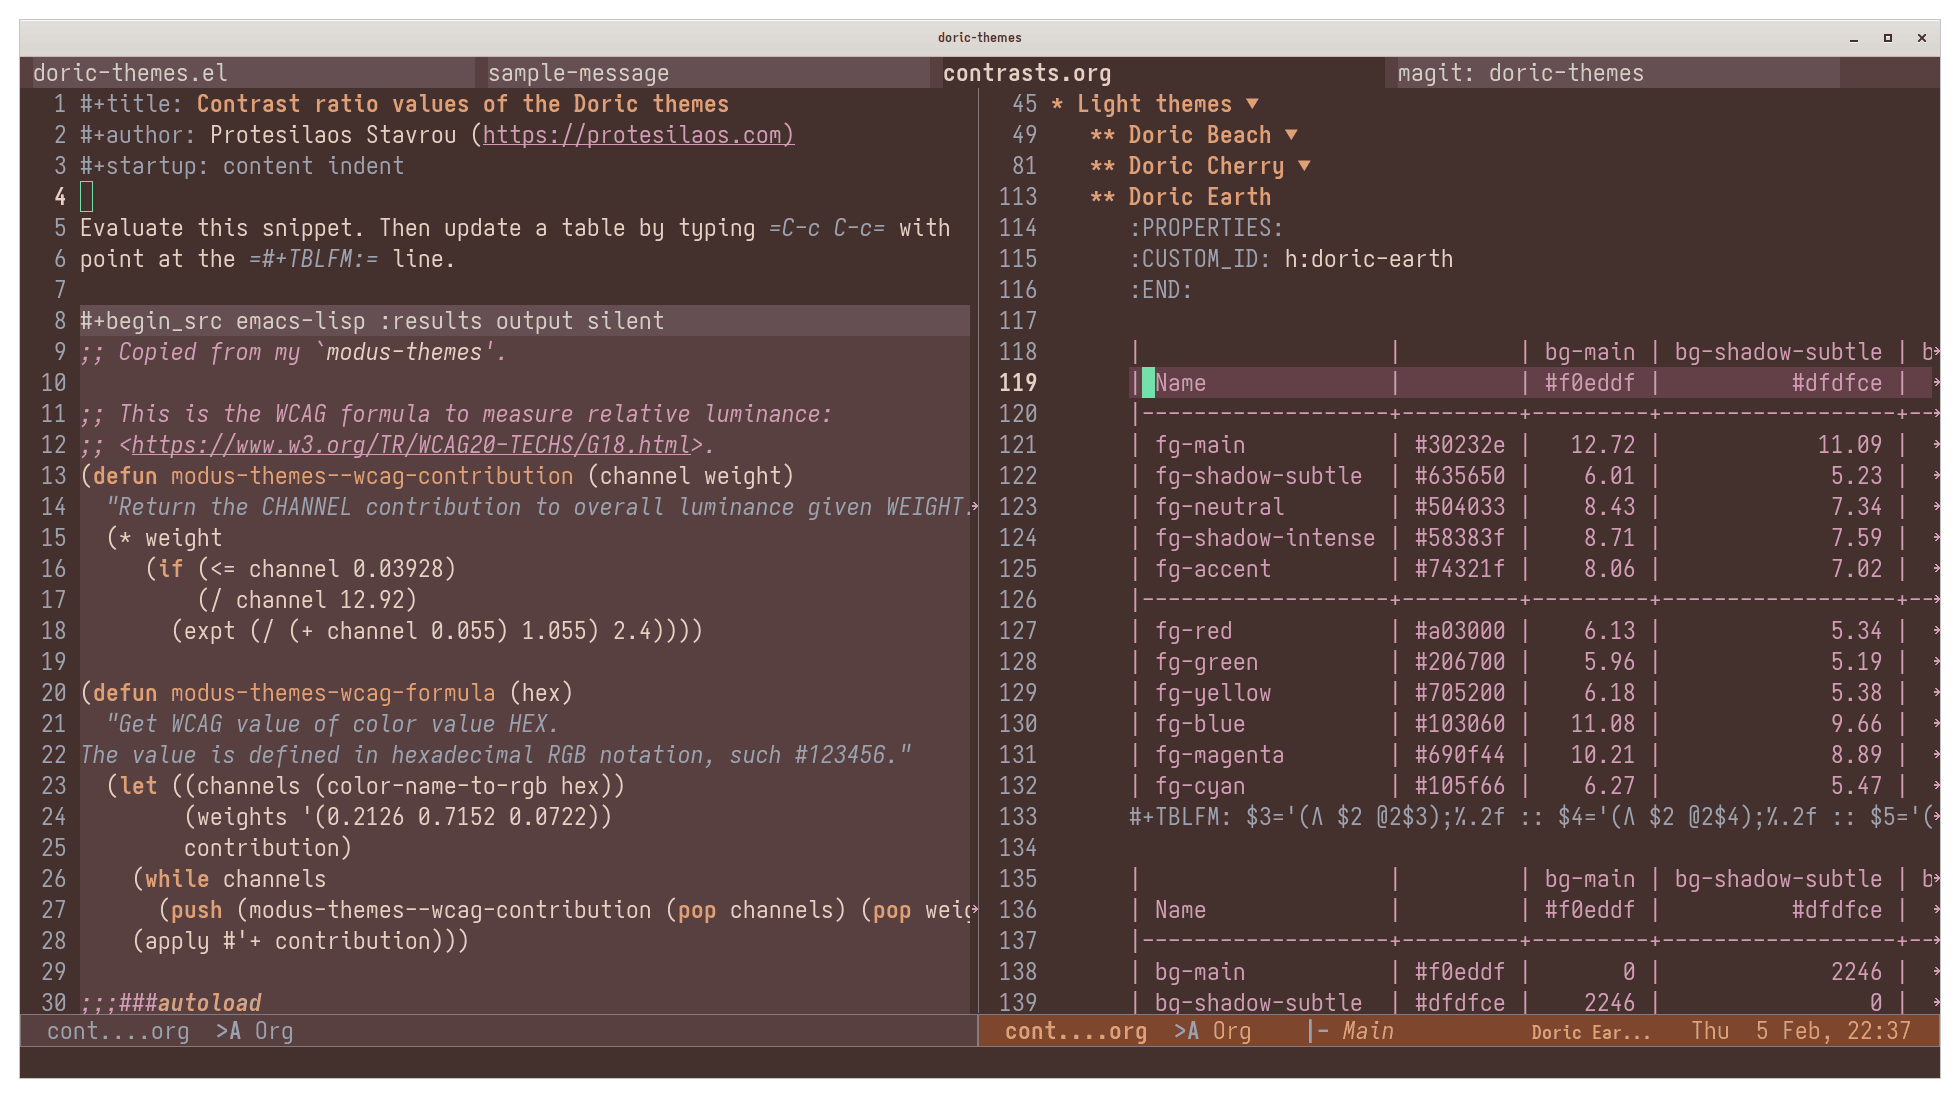The width and height of the screenshot is (1960, 1098).
Task: Expand the Light themes heading triangle
Action: (1252, 104)
